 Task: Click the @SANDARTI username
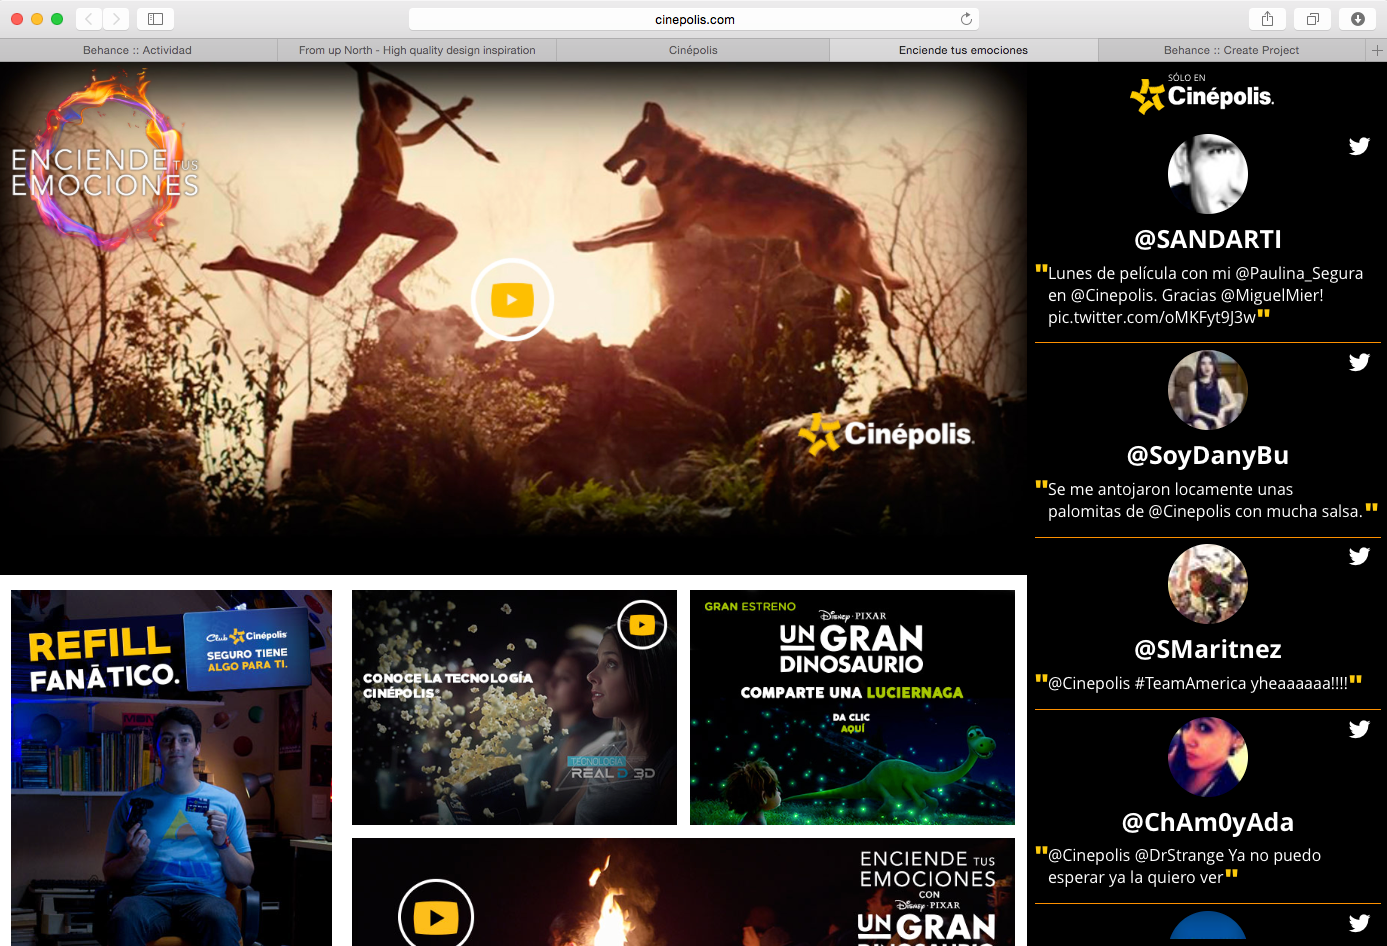pyautogui.click(x=1208, y=239)
